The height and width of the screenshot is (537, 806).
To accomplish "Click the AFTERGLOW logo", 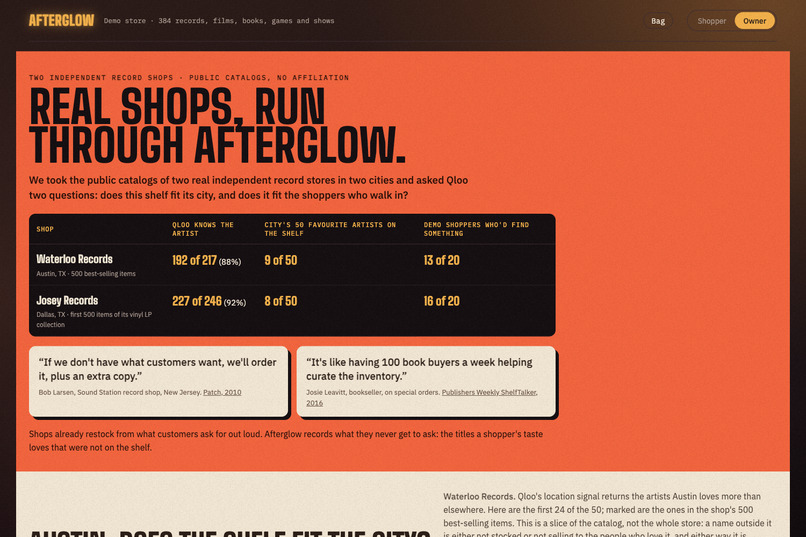I will coord(61,21).
